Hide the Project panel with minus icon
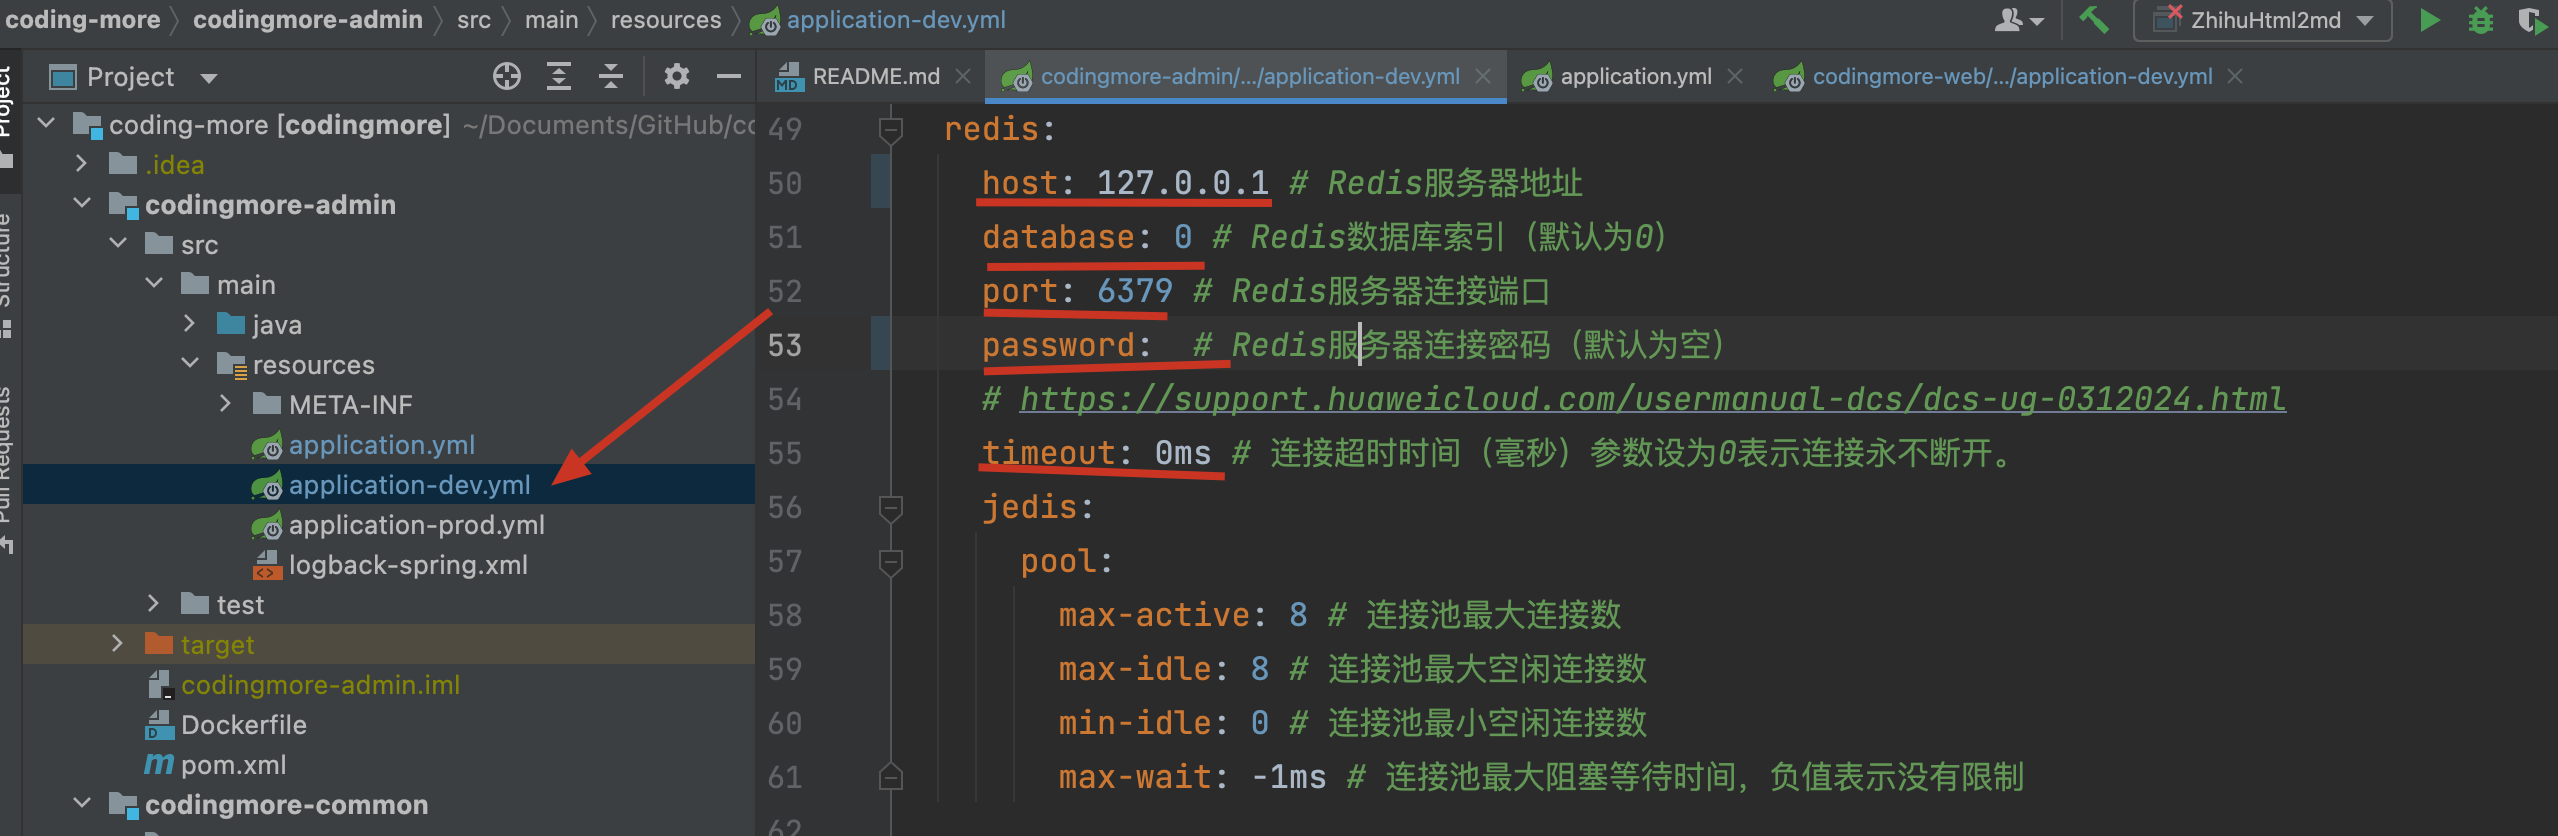The height and width of the screenshot is (836, 2558). click(x=729, y=77)
